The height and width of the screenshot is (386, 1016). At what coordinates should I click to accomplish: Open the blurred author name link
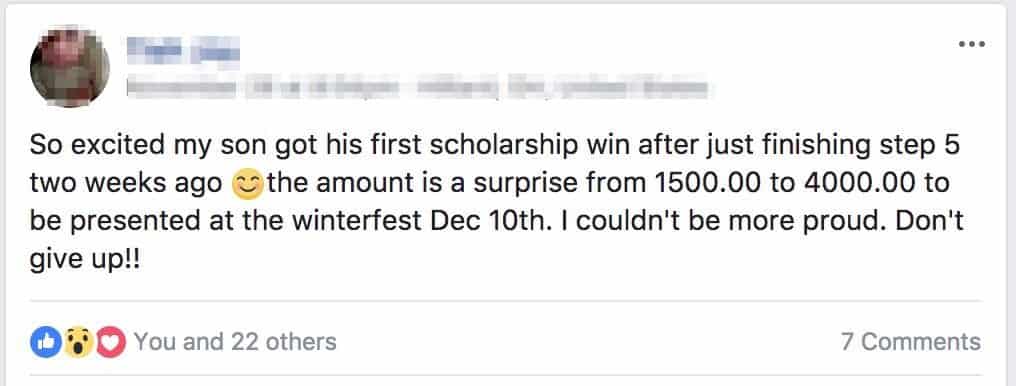coord(183,52)
